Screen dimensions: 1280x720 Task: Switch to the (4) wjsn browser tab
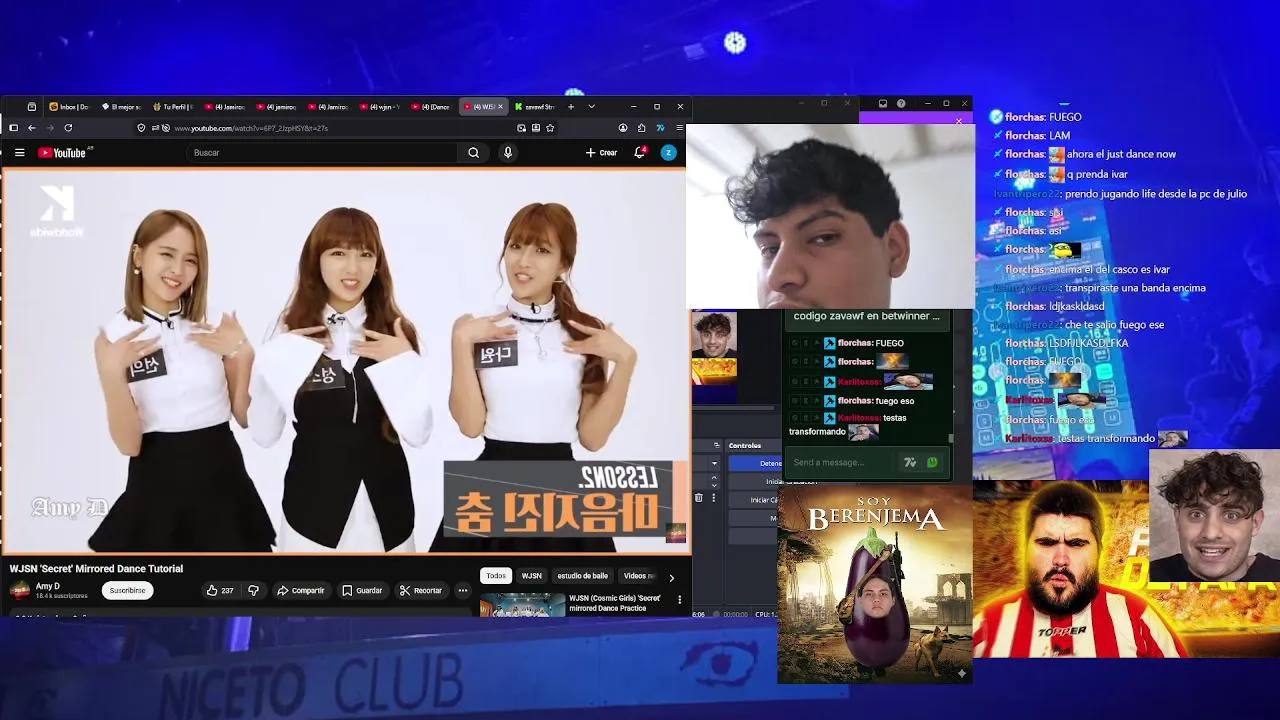pos(380,107)
